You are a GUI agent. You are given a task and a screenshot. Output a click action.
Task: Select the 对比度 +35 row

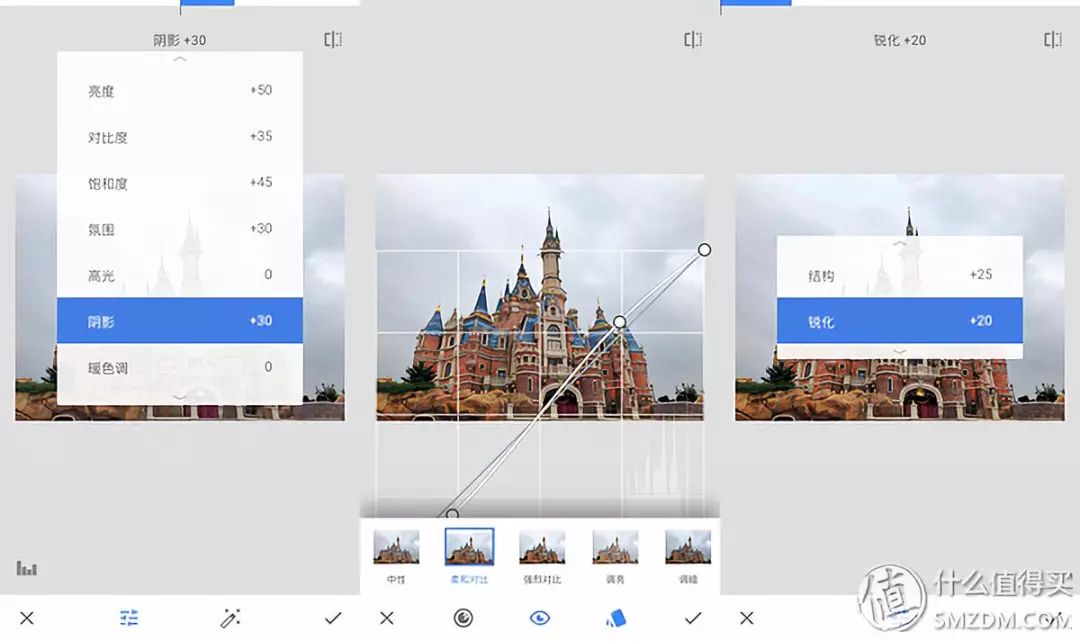point(180,136)
